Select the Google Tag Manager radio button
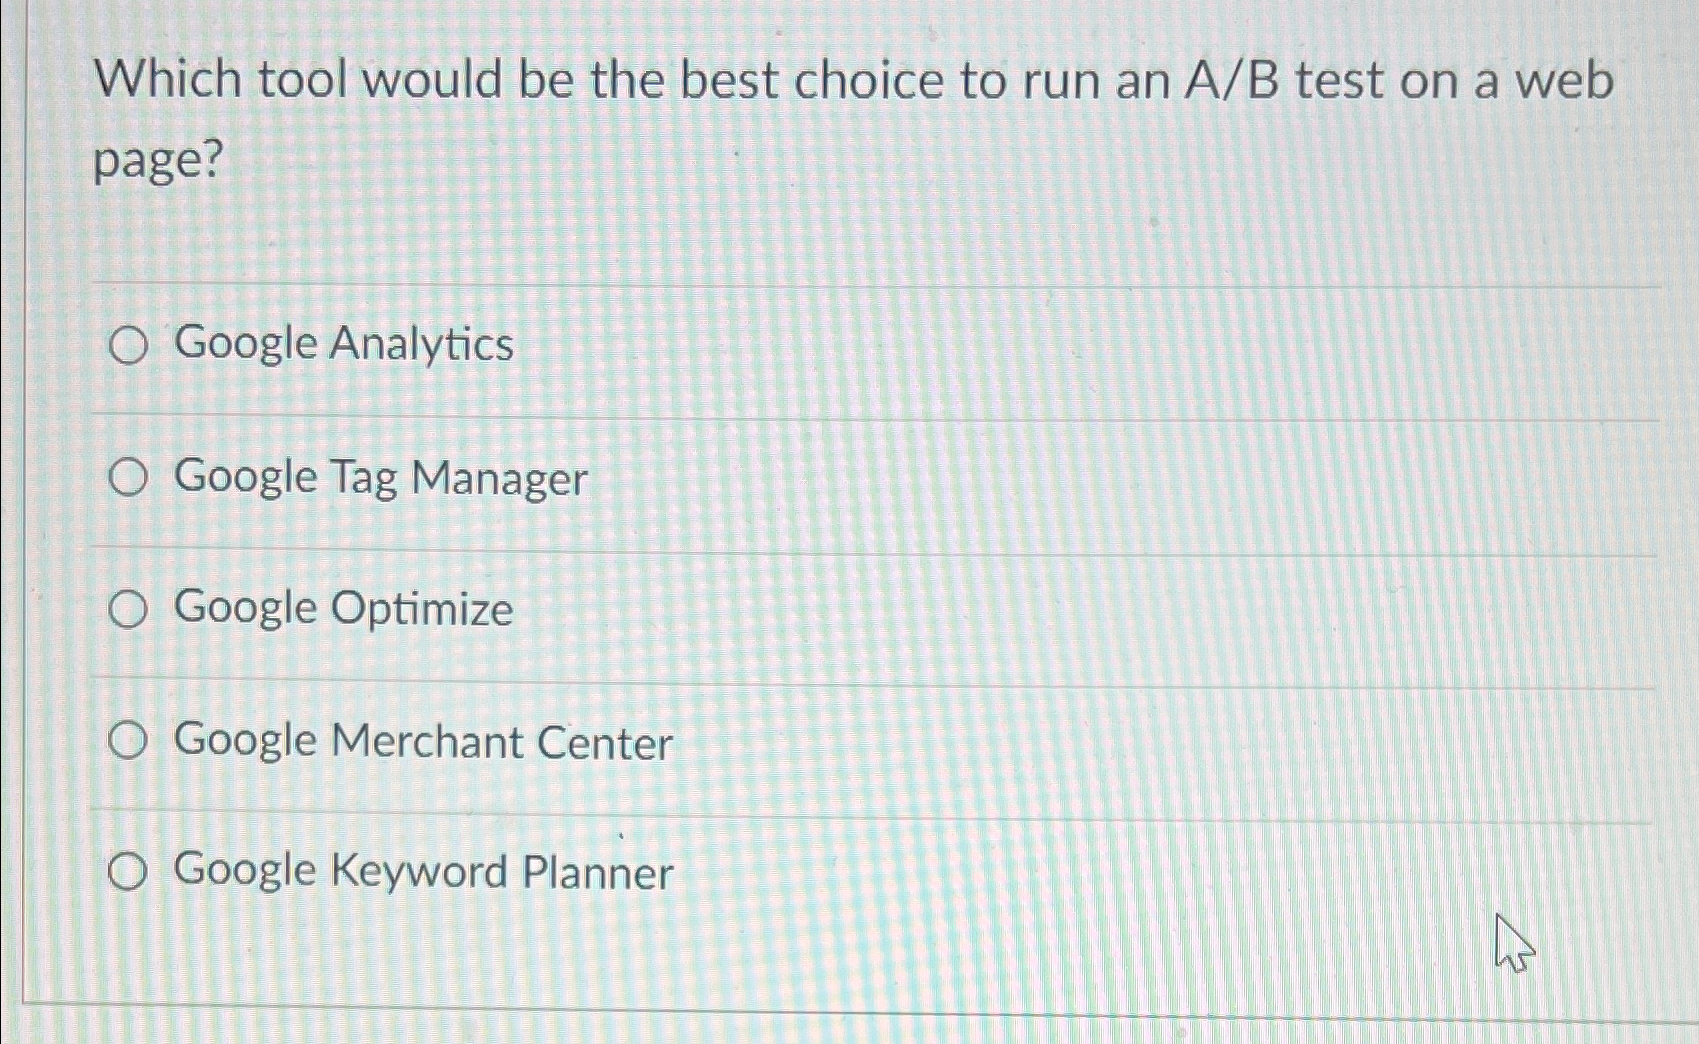This screenshot has width=1699, height=1044. pos(129,477)
